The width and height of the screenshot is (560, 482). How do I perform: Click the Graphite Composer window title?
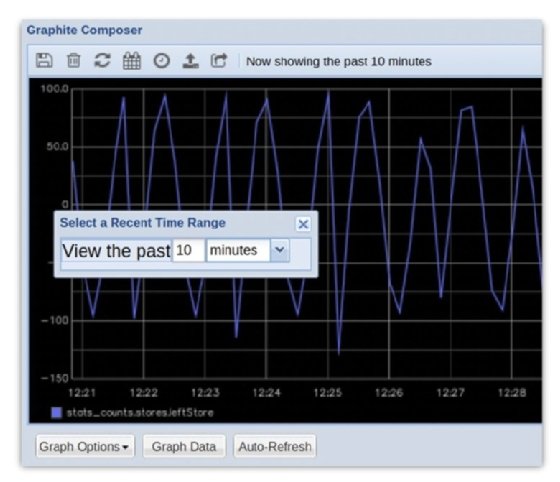85,30
